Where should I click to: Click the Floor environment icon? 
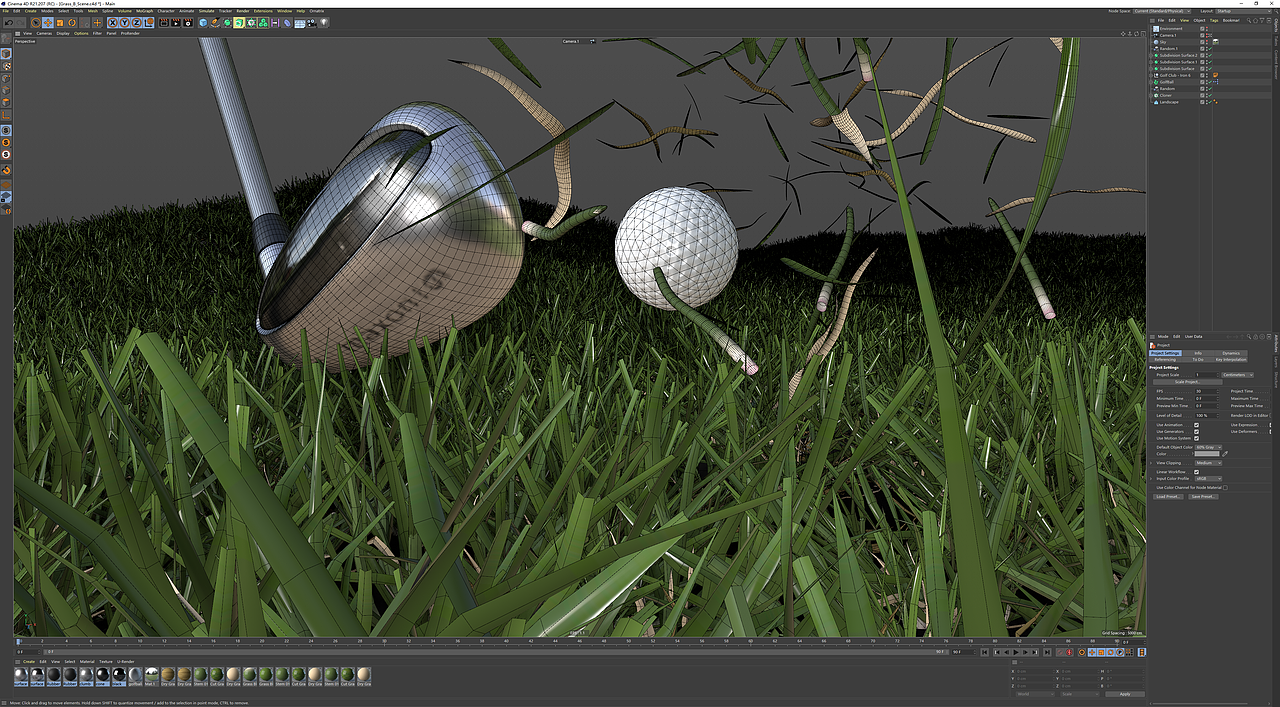pos(299,22)
